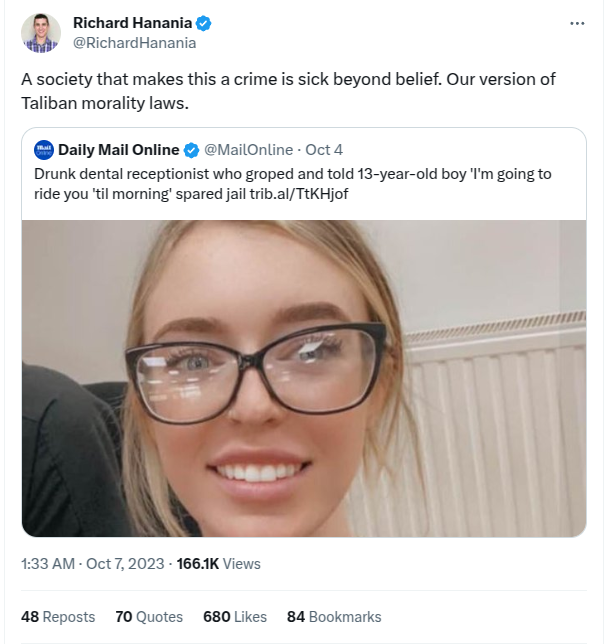Screen dimensions: 614x644
Task: Click the @MailOnline handle
Action: 249,150
